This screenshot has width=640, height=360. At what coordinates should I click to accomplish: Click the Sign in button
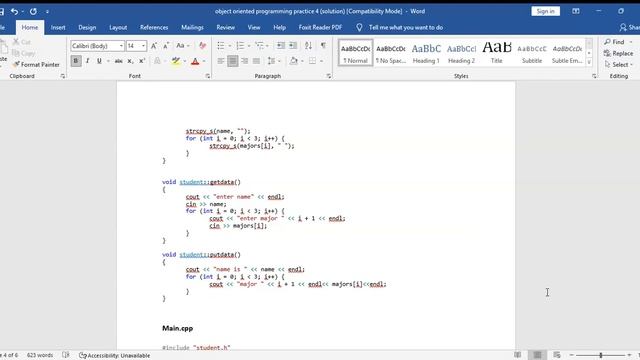(x=545, y=11)
